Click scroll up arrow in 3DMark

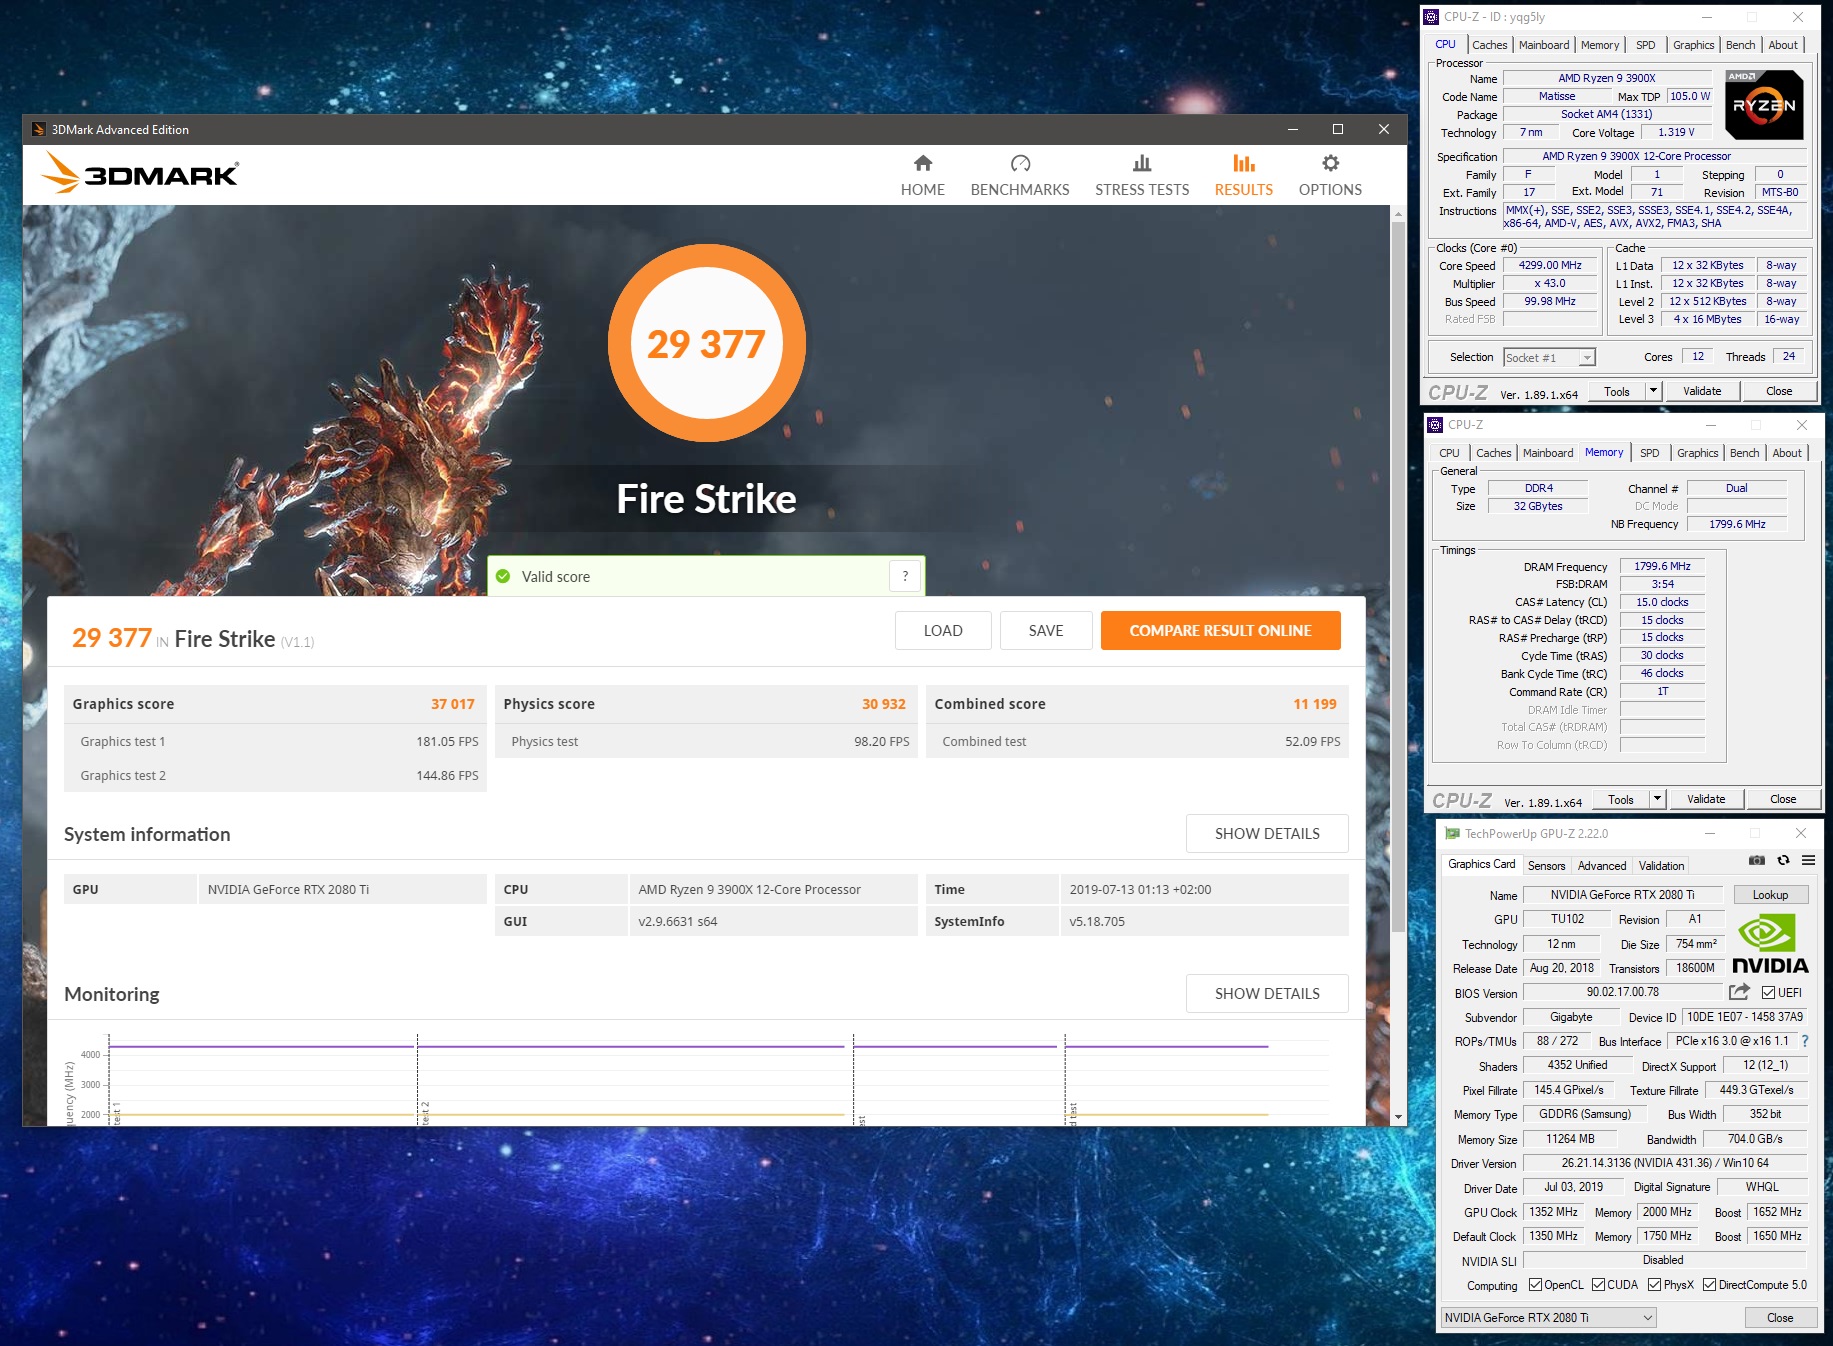coord(1398,213)
